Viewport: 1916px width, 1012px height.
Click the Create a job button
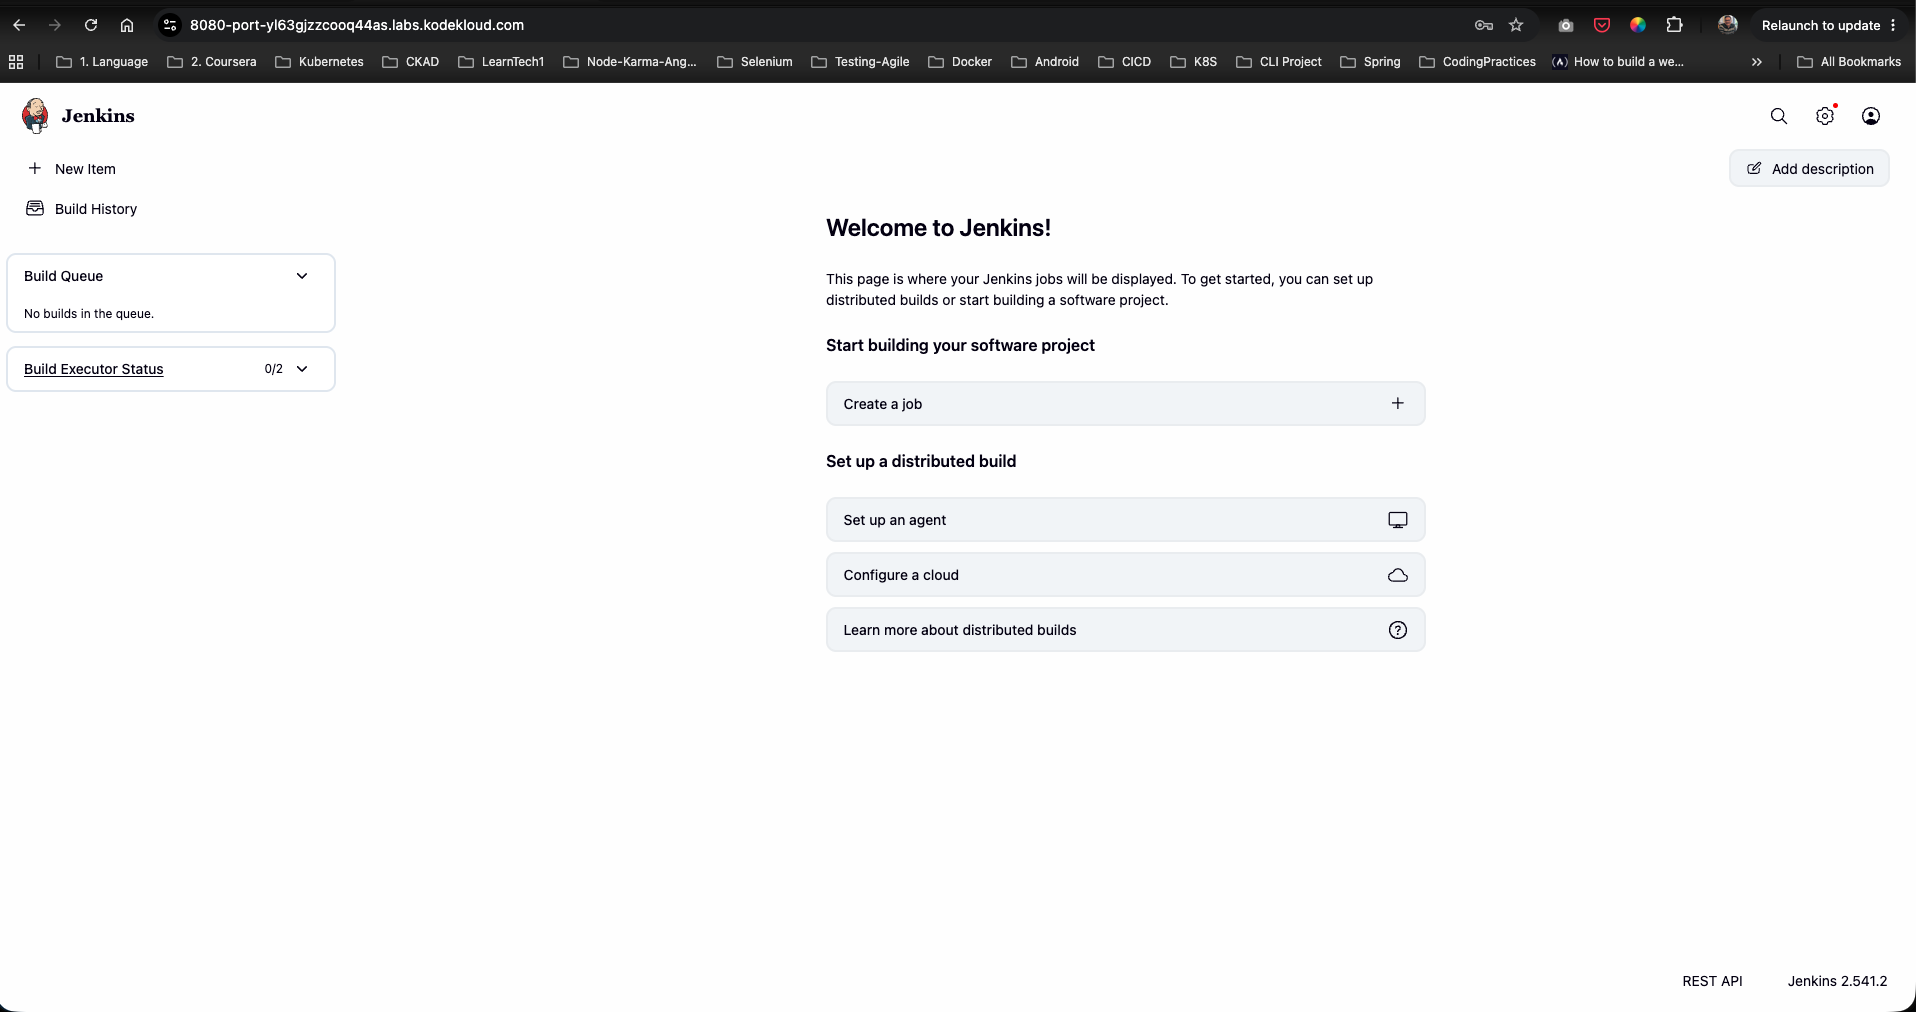click(1125, 404)
